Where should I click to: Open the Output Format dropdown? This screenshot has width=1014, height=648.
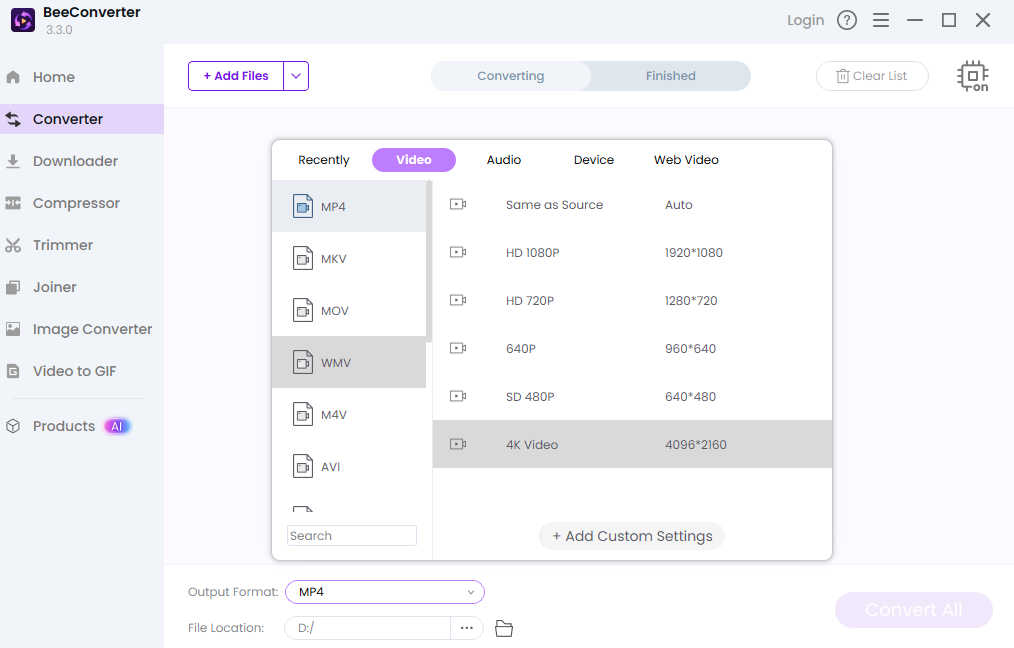tap(385, 592)
